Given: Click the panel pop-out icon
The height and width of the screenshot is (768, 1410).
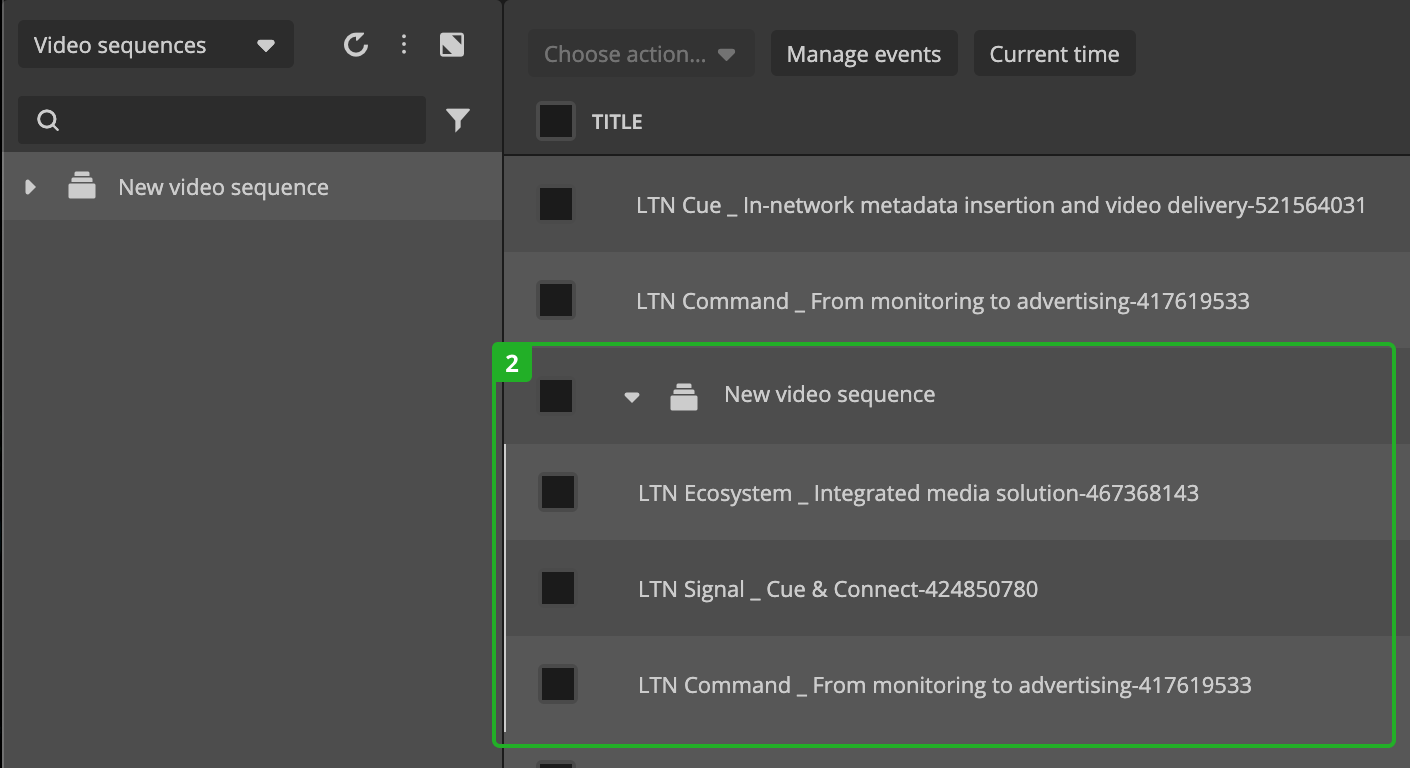Looking at the screenshot, I should 452,45.
